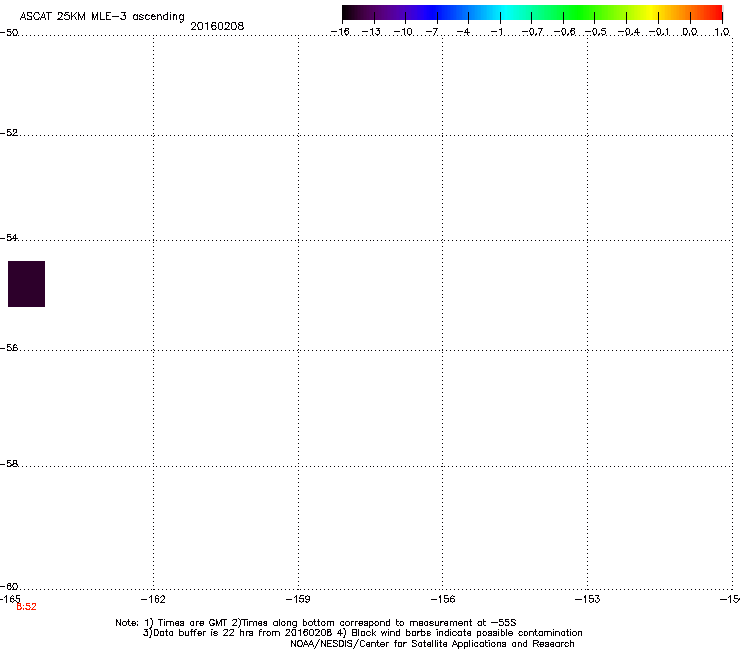This screenshot has height=650, width=740.
Task: Click the -0.5 colorbar label
Action: (x=596, y=32)
